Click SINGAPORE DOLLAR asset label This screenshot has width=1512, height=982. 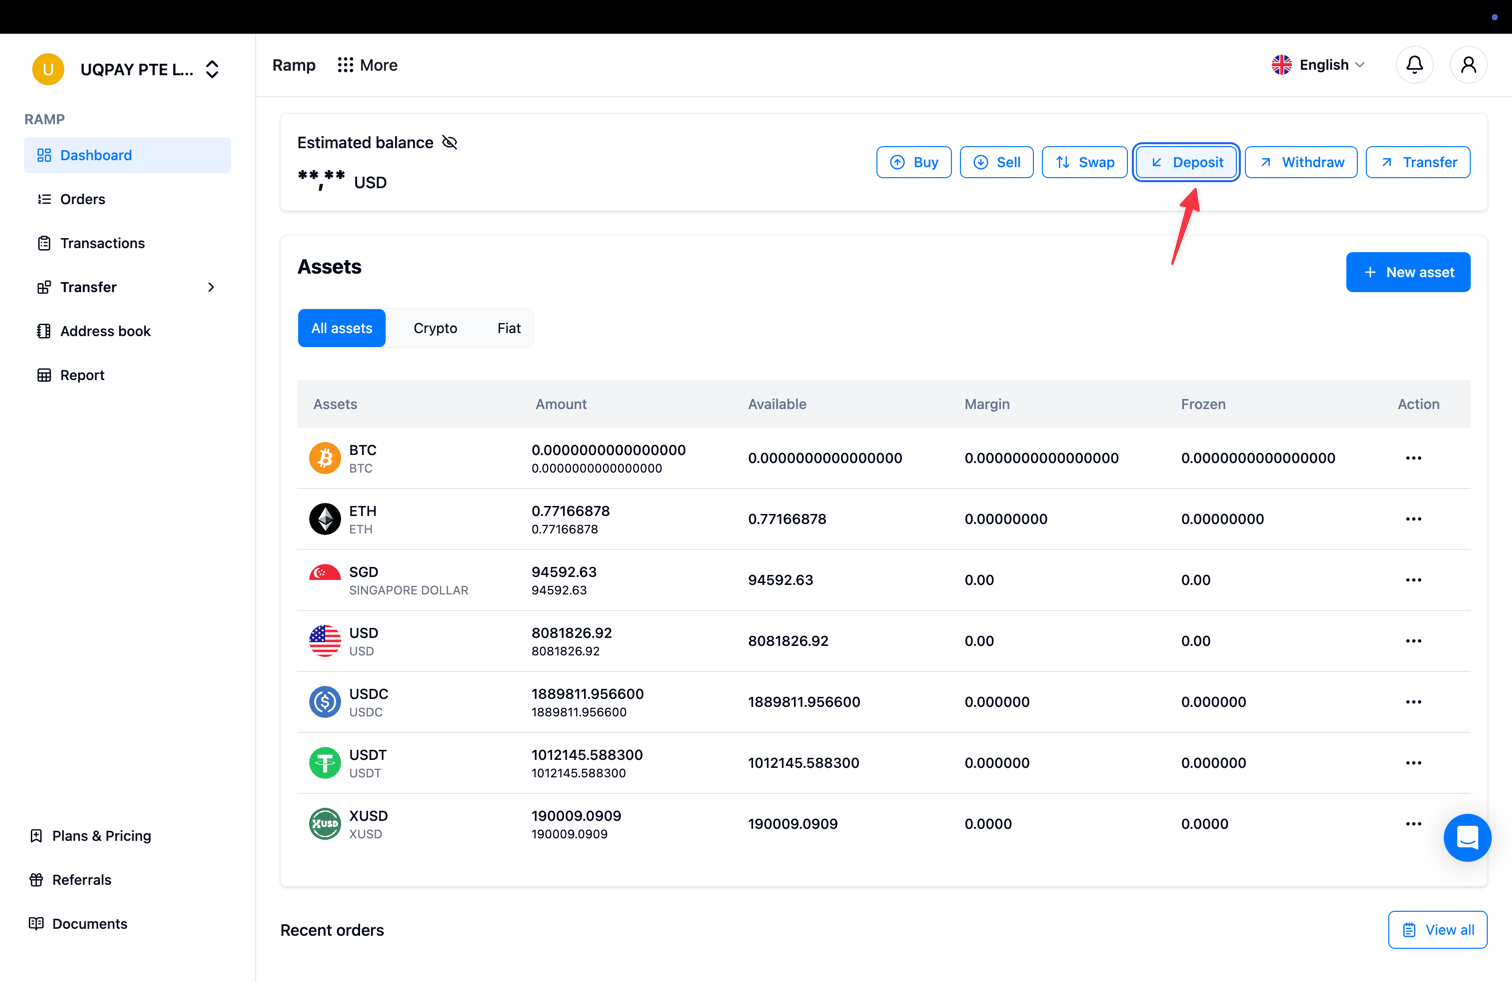408,591
